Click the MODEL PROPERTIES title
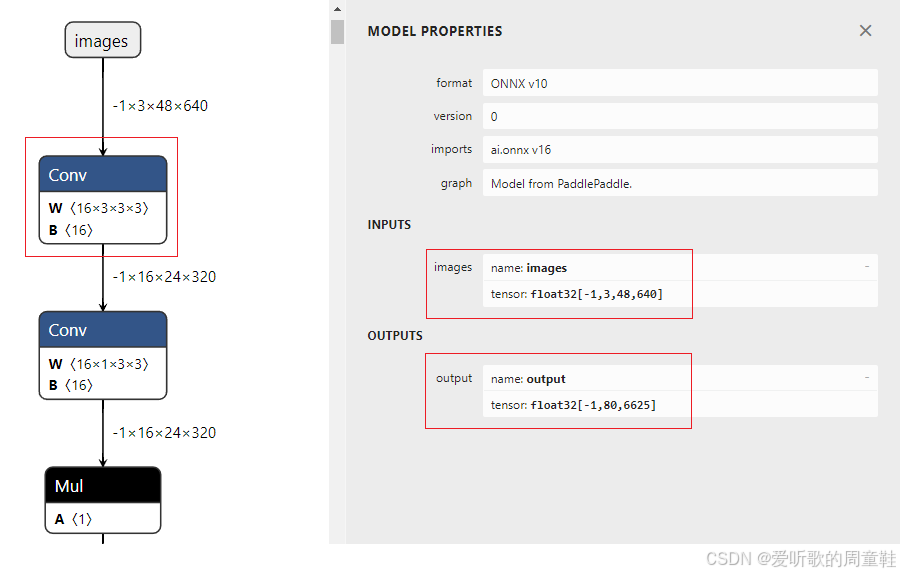Screen dimensions: 900x574 435,31
